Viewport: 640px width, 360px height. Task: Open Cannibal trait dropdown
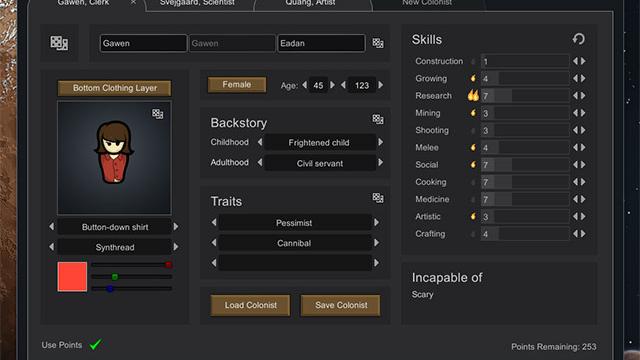tap(294, 243)
